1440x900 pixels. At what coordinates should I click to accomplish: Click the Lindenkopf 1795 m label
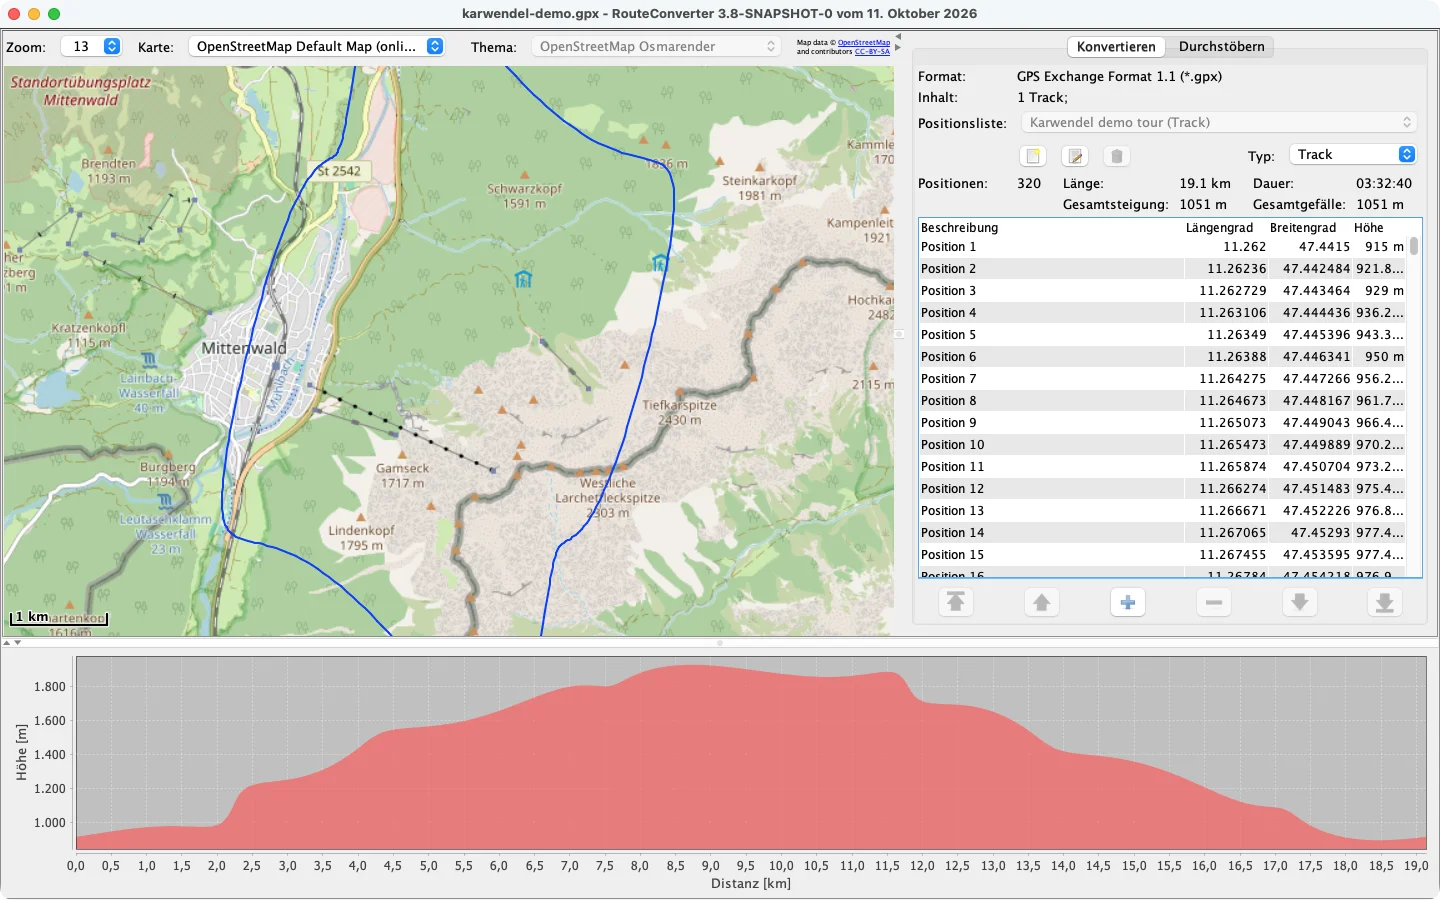[361, 538]
